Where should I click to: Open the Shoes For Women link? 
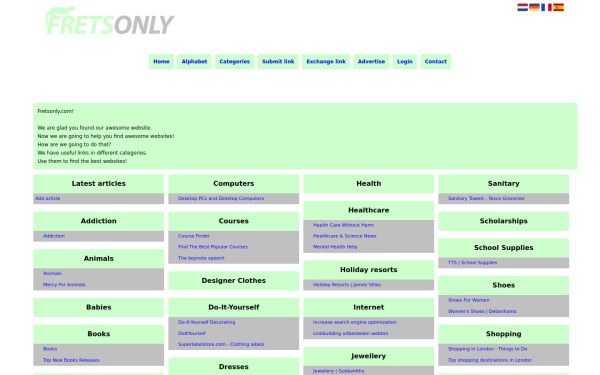pos(469,300)
